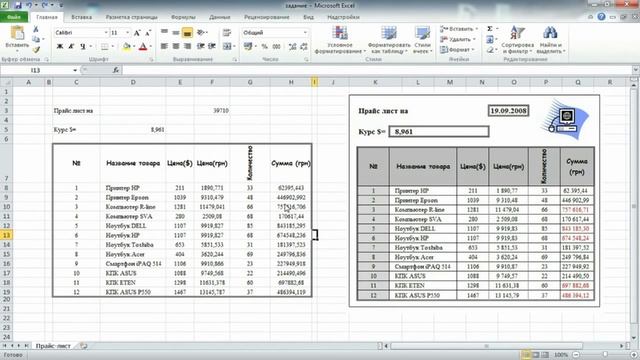Click the Increase Font Size icon
This screenshot has height=360, width=640.
click(x=137, y=33)
